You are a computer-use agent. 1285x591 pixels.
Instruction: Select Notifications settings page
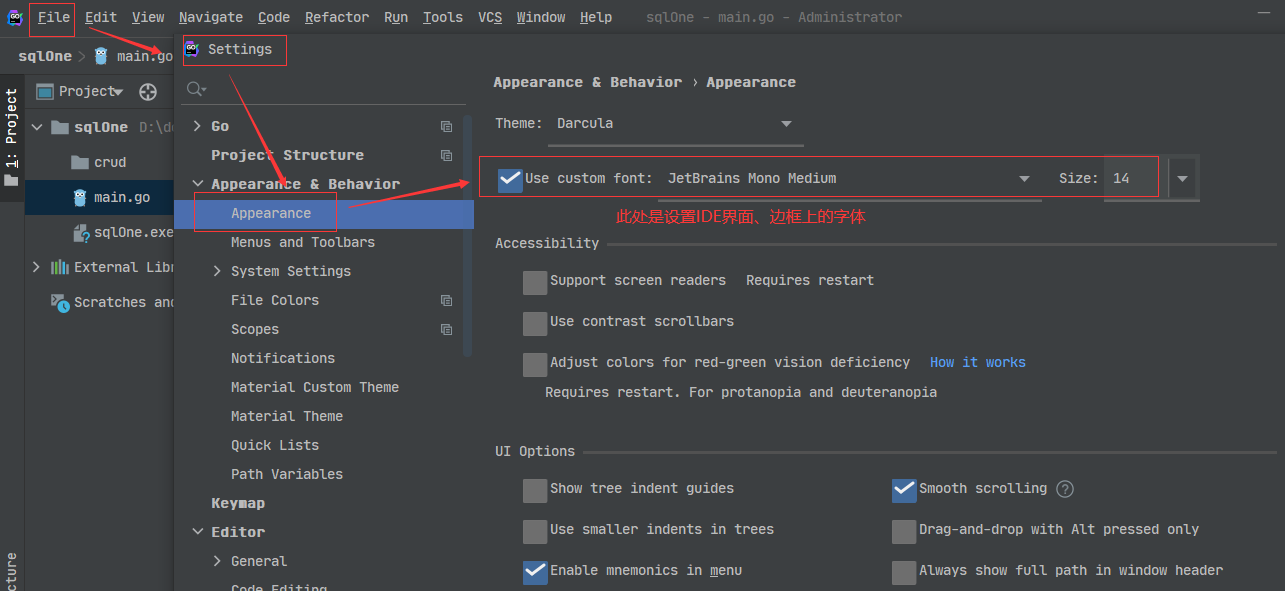click(283, 359)
